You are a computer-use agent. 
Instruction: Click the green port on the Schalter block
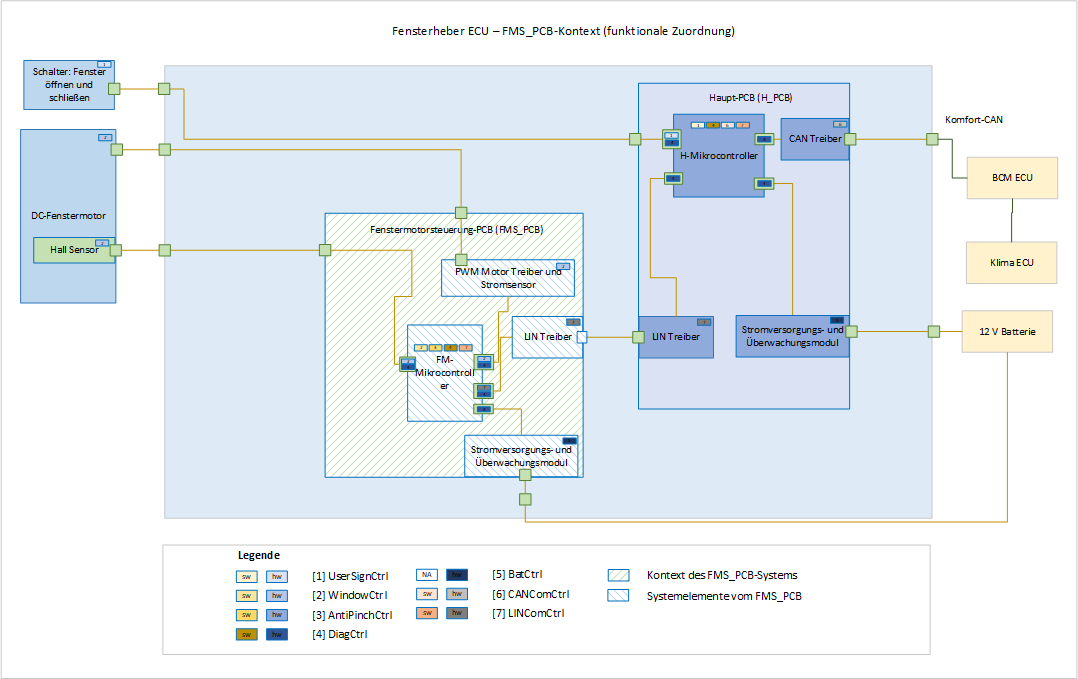click(114, 89)
